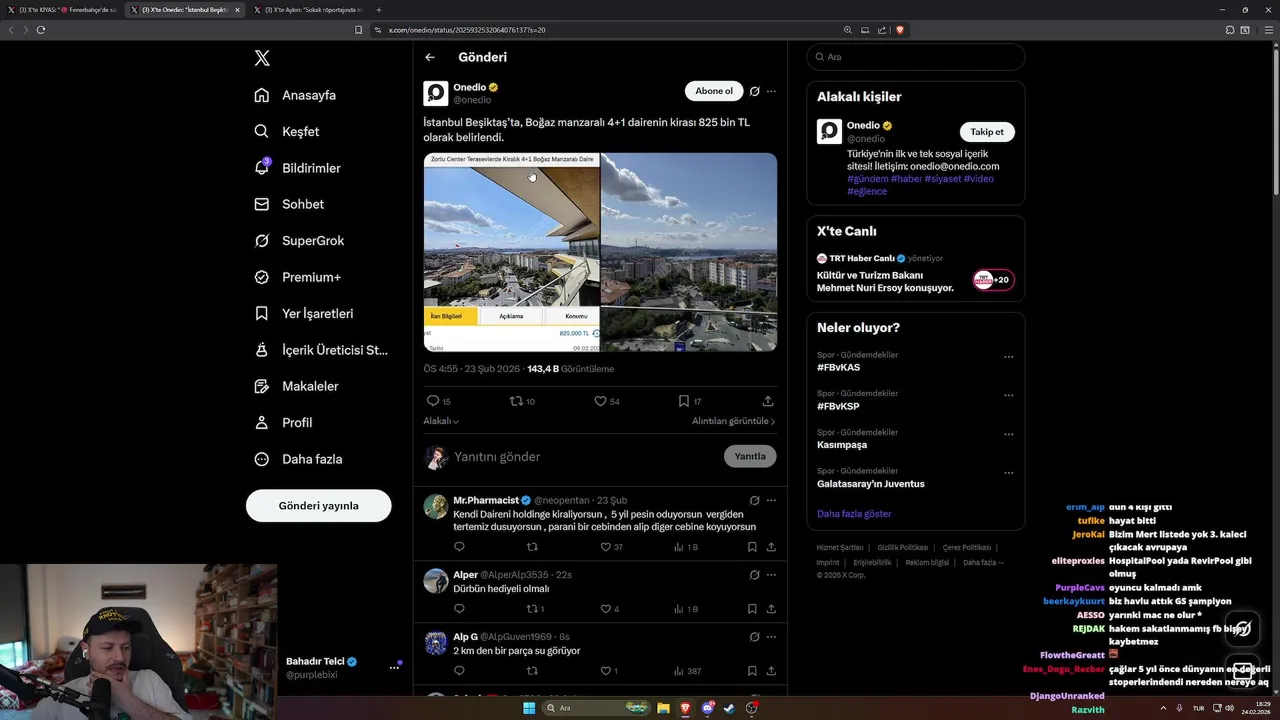Share Onedio's post
The height and width of the screenshot is (720, 1280).
tap(768, 401)
